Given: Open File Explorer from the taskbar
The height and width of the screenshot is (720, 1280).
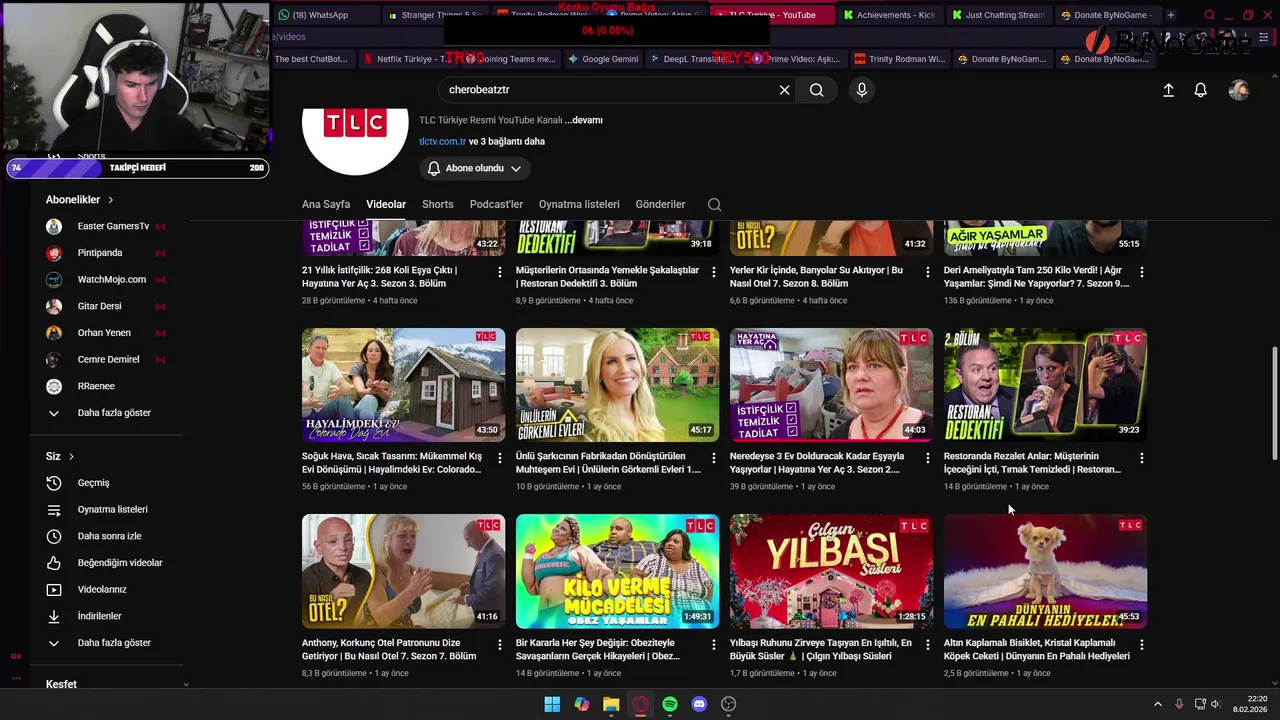Looking at the screenshot, I should (x=611, y=704).
